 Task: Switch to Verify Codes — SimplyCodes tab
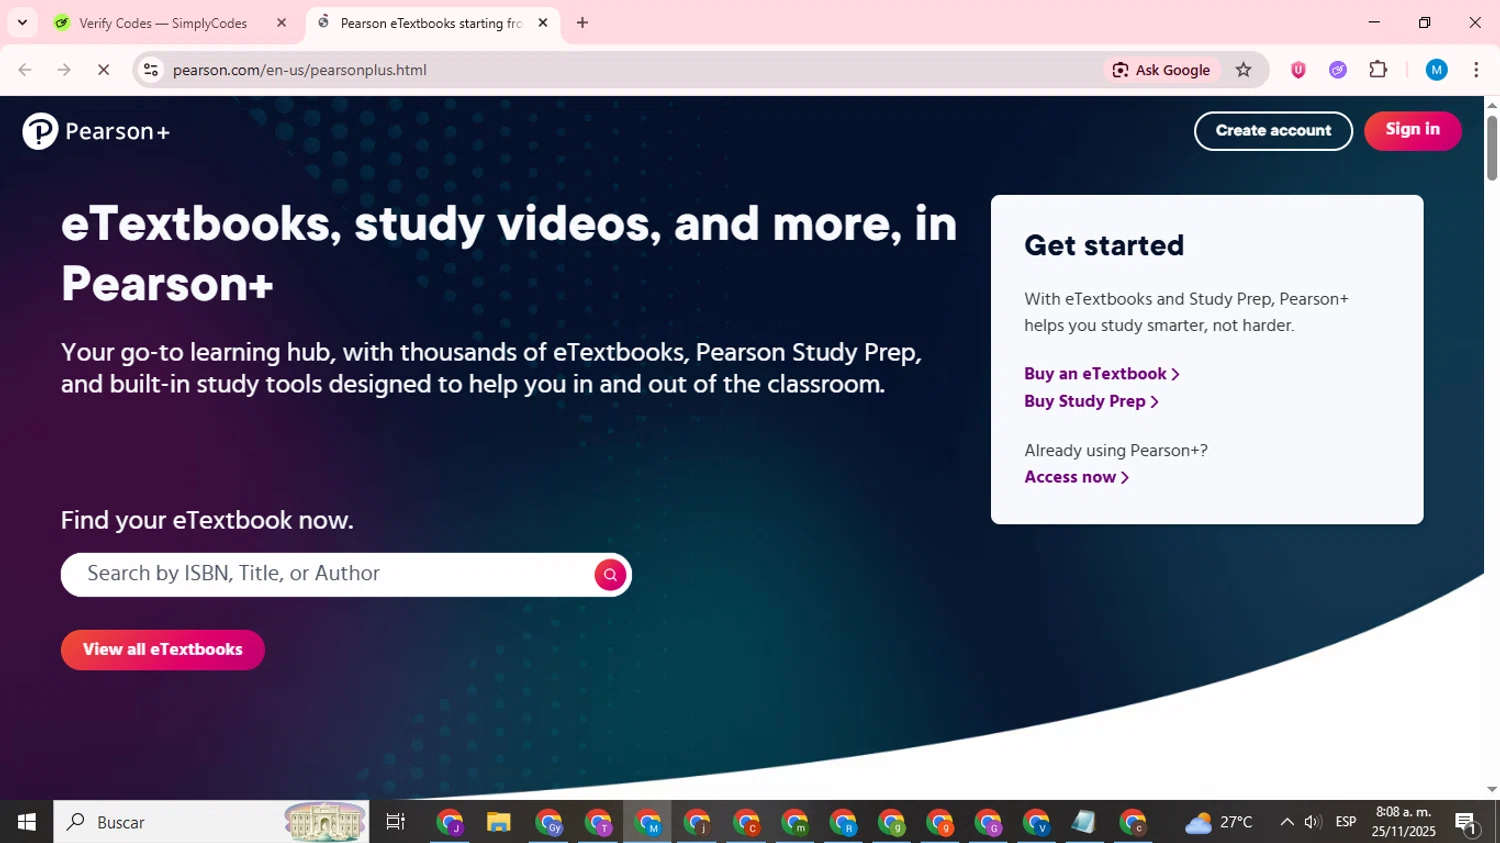[170, 23]
